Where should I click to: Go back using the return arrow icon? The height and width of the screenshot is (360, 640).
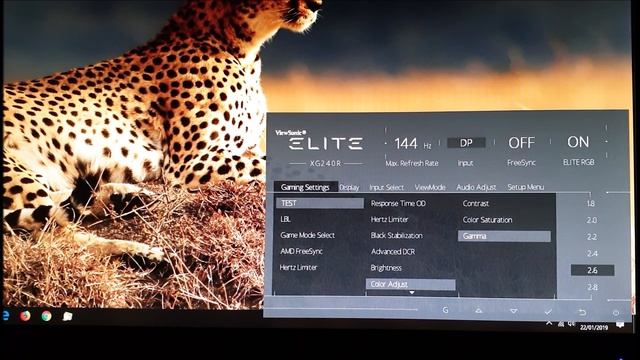(x=582, y=312)
